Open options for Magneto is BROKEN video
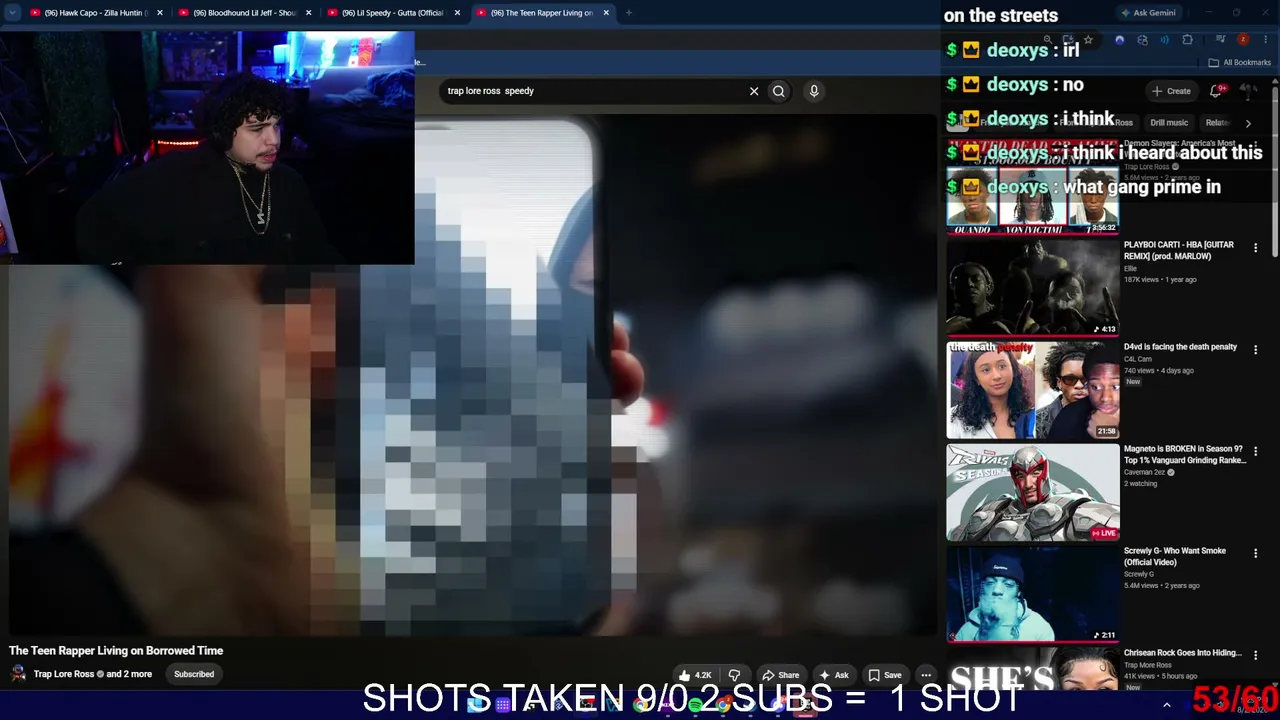This screenshot has height=720, width=1280. click(1256, 451)
